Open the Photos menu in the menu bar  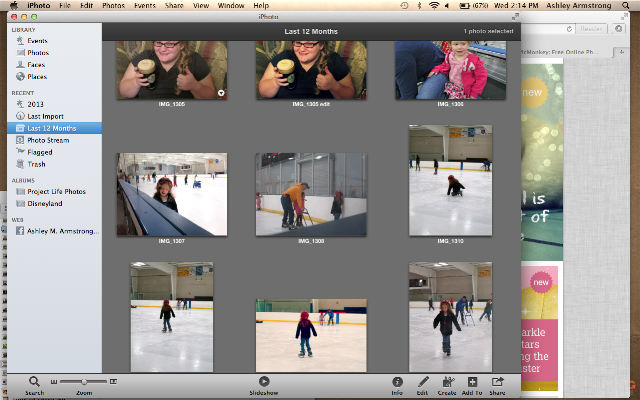113,6
